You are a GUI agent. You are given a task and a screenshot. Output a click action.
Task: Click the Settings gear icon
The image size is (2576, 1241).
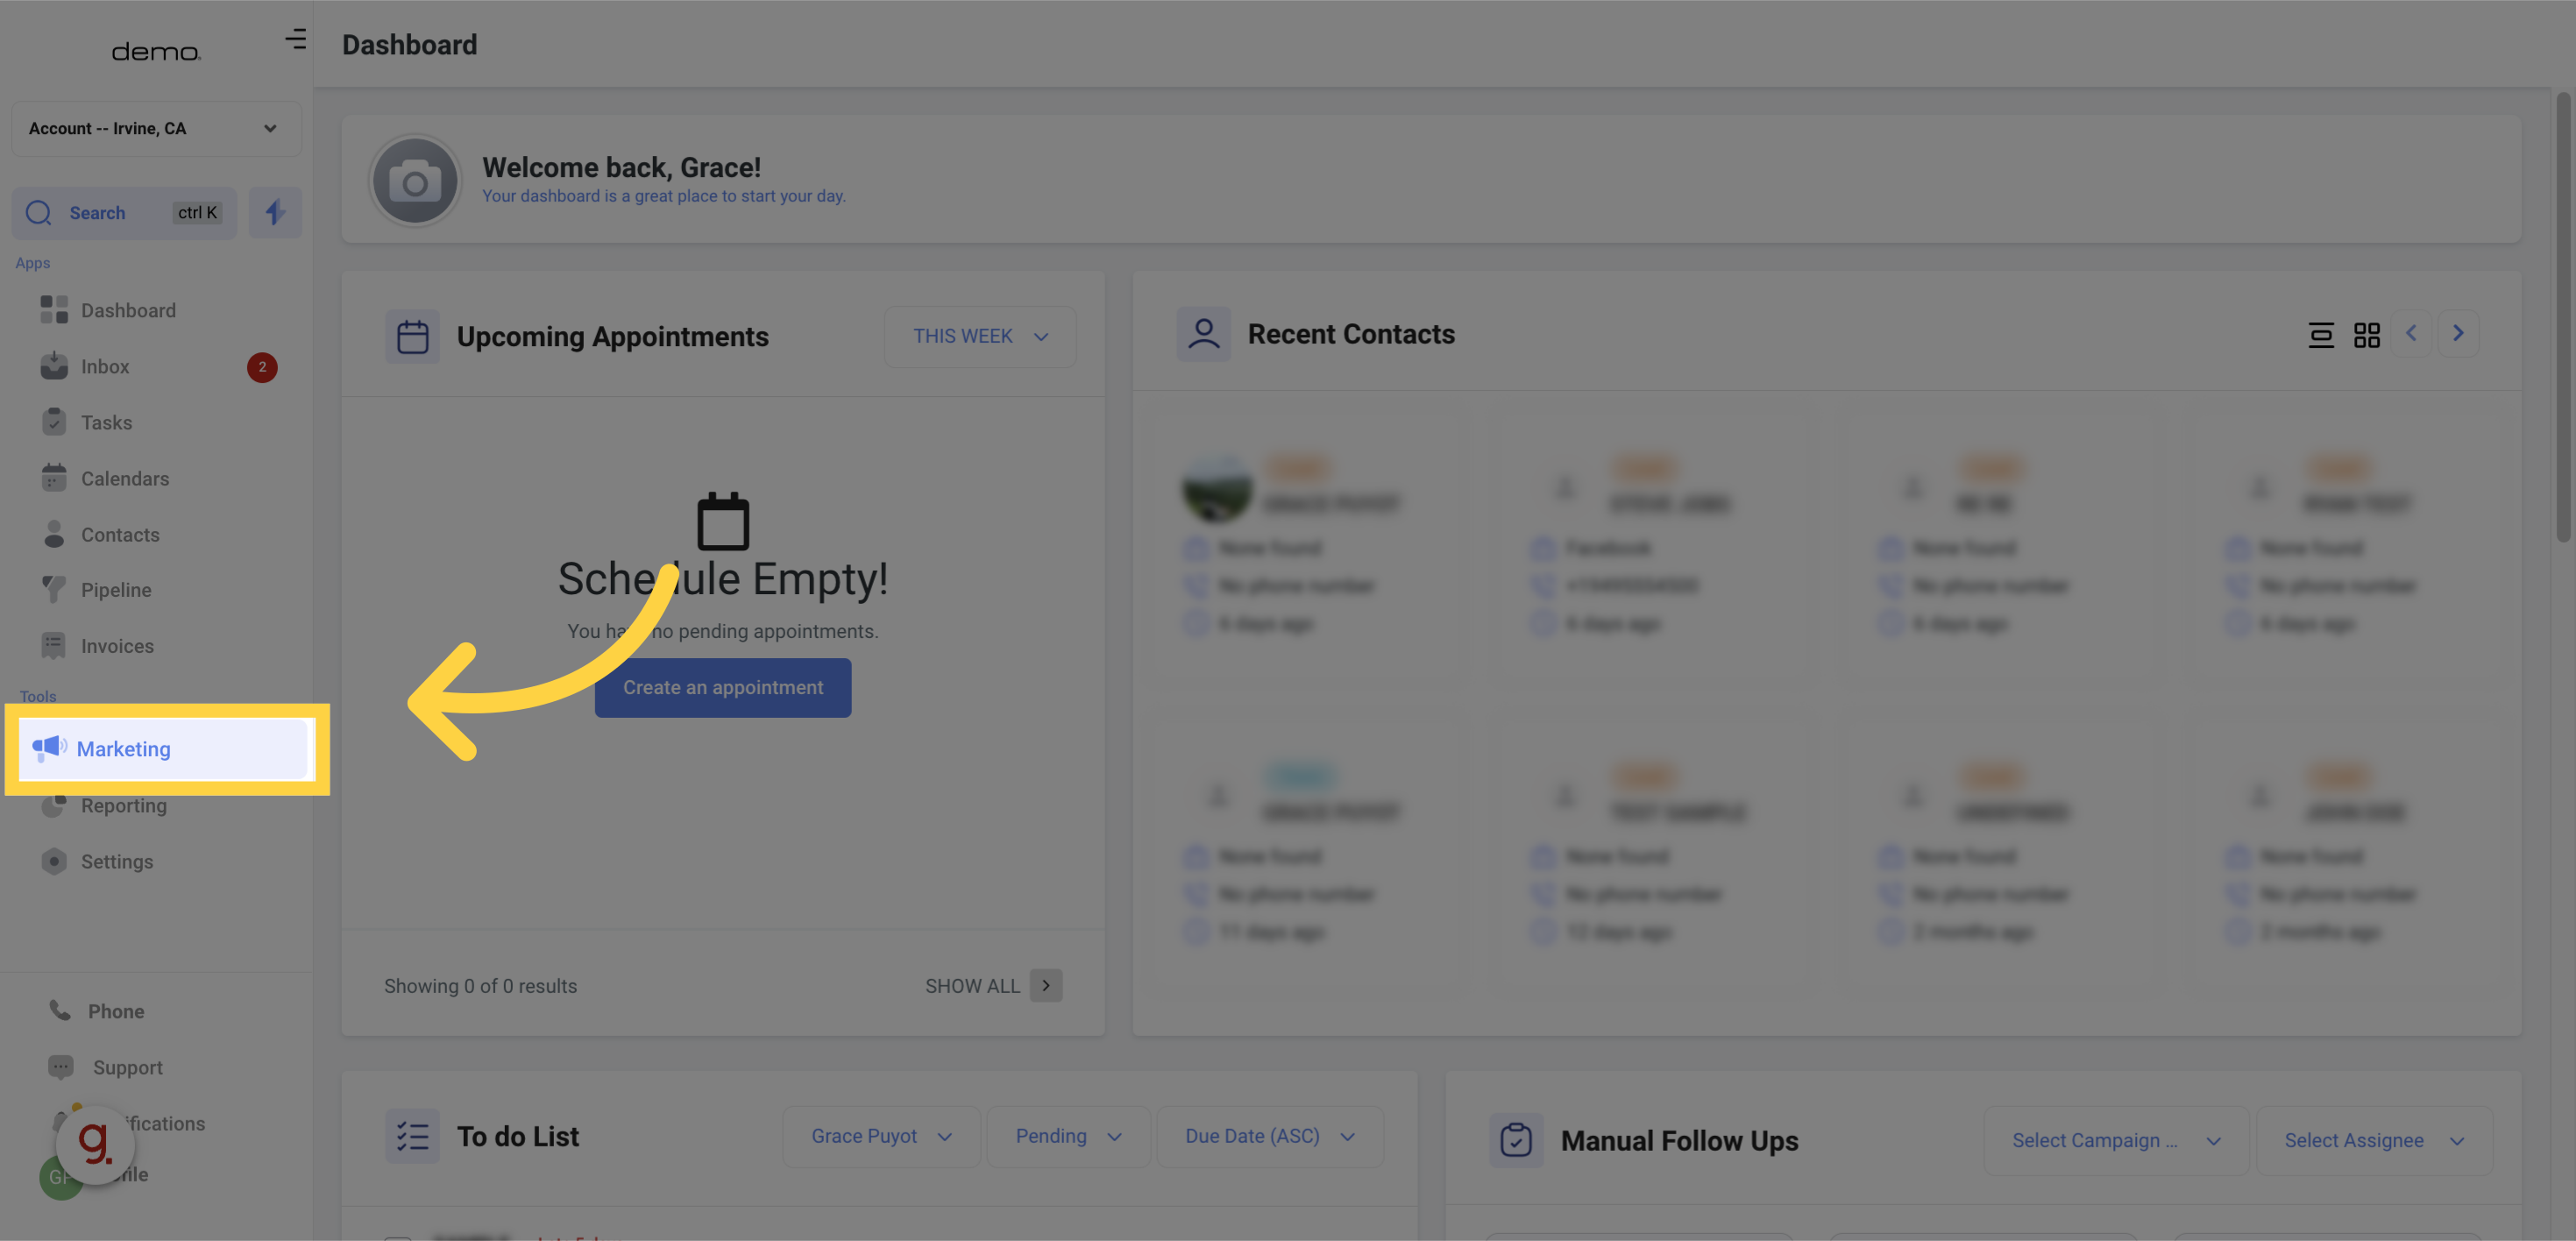[54, 861]
